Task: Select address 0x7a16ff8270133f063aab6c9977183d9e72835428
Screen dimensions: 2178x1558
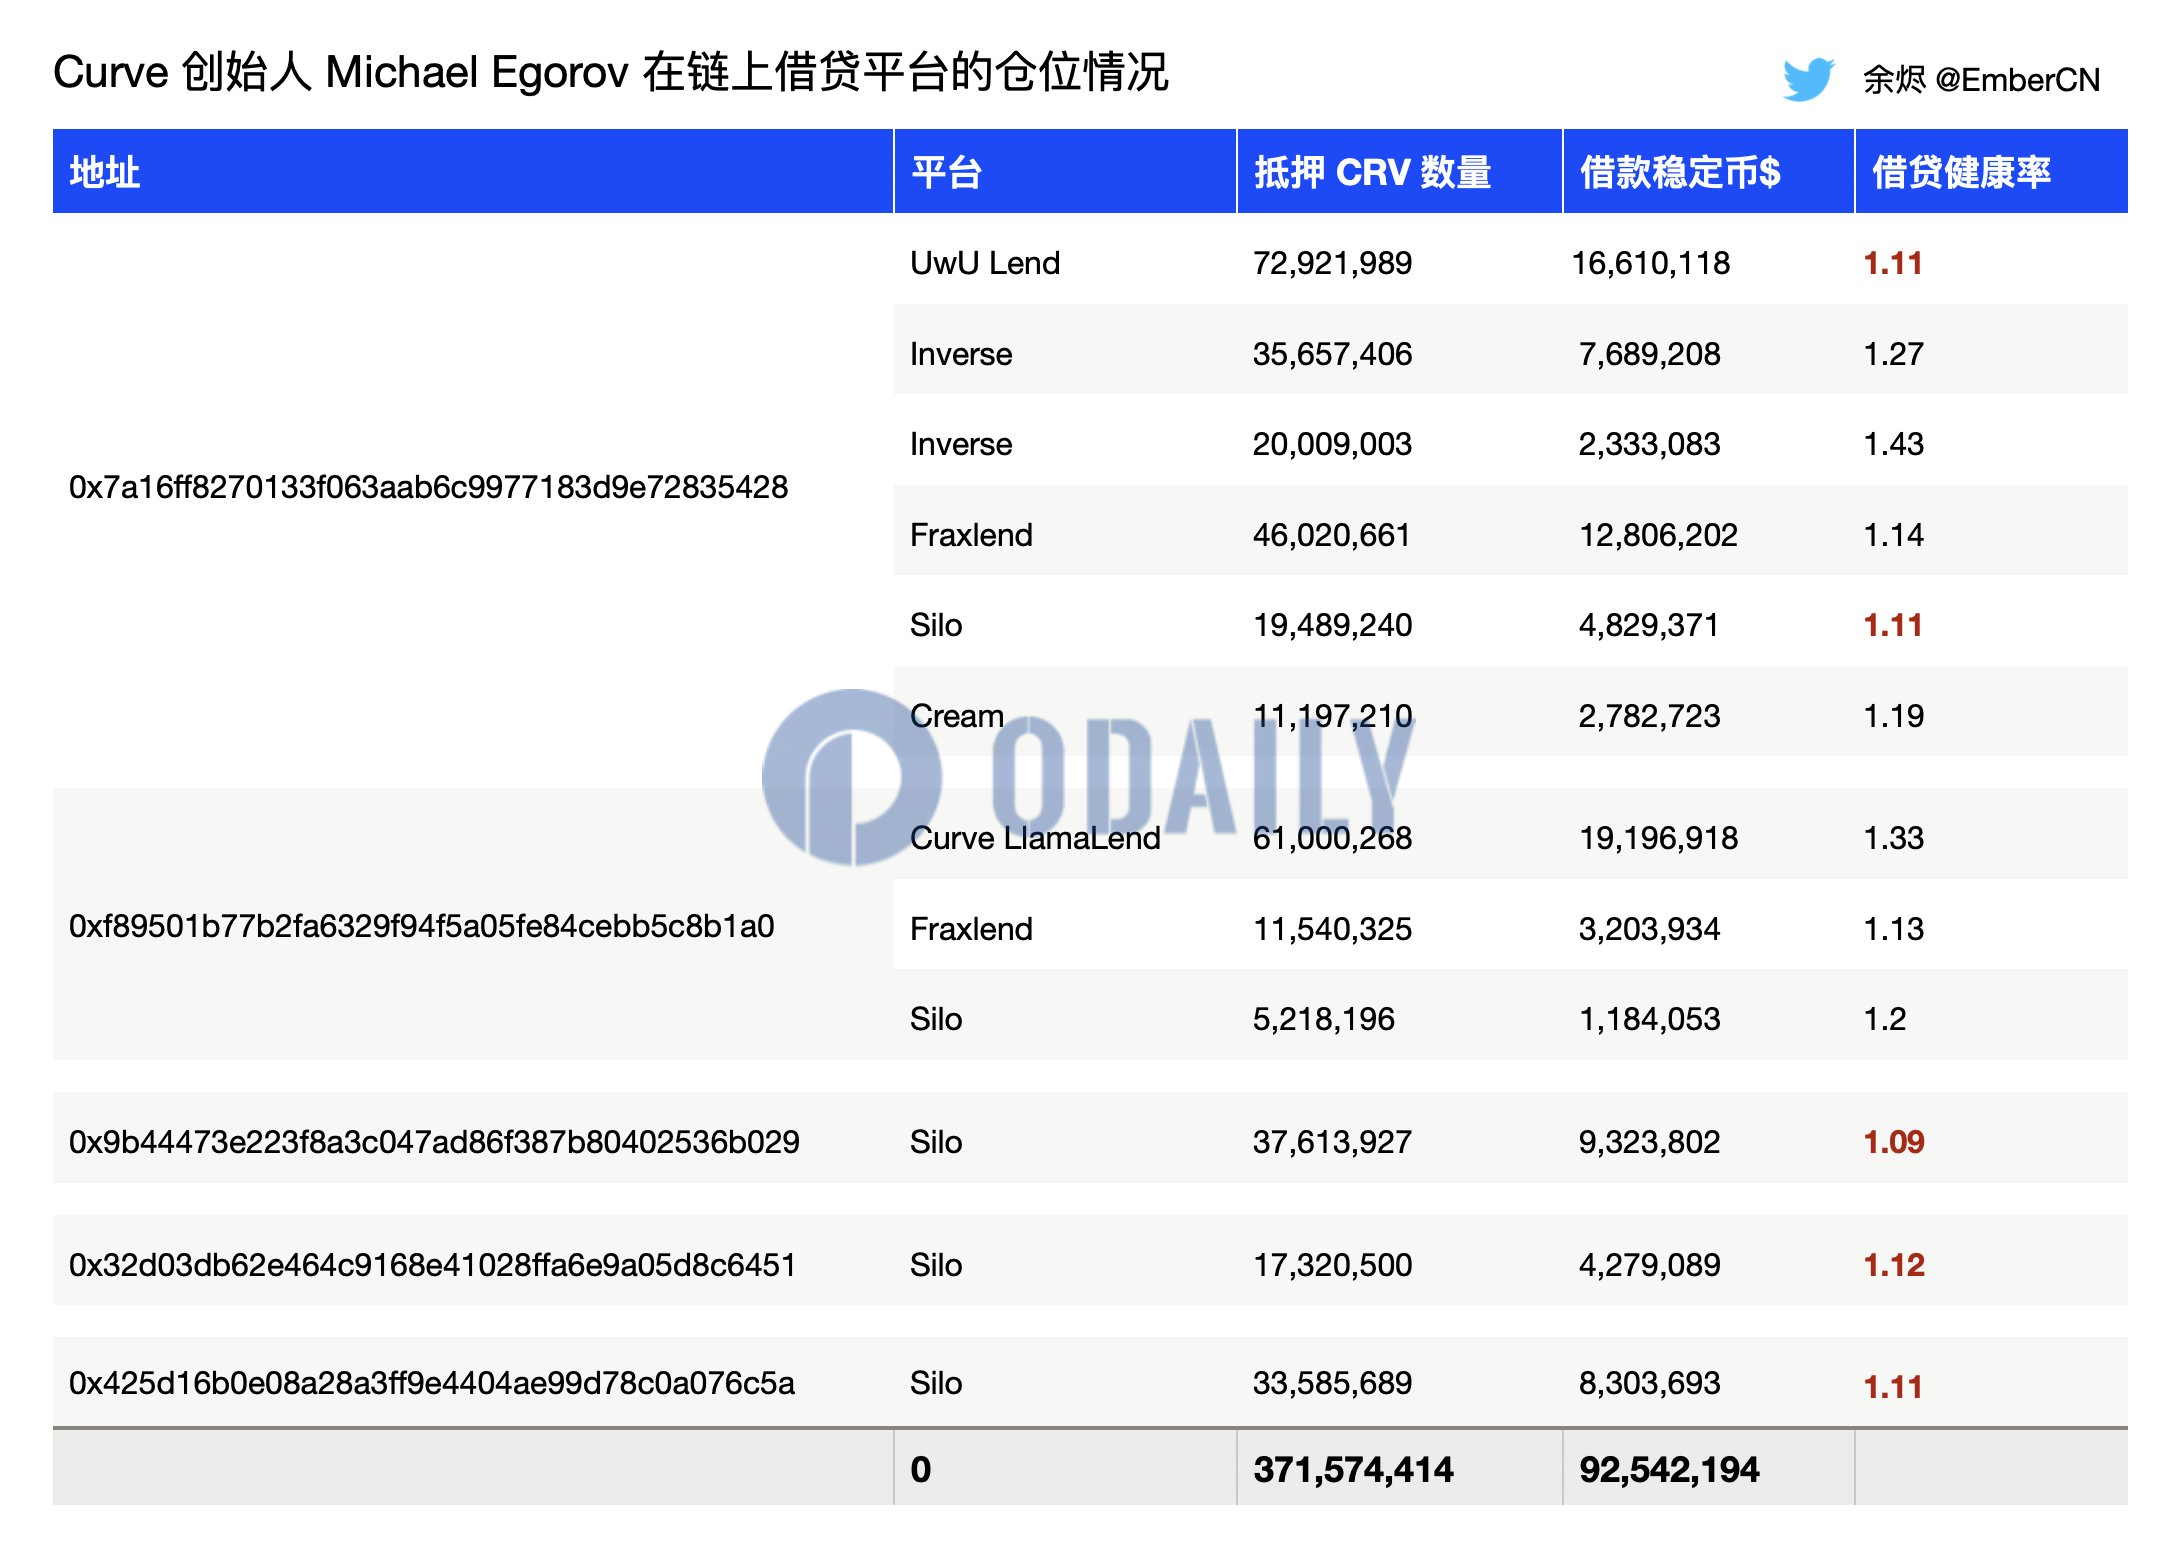Action: [428, 487]
